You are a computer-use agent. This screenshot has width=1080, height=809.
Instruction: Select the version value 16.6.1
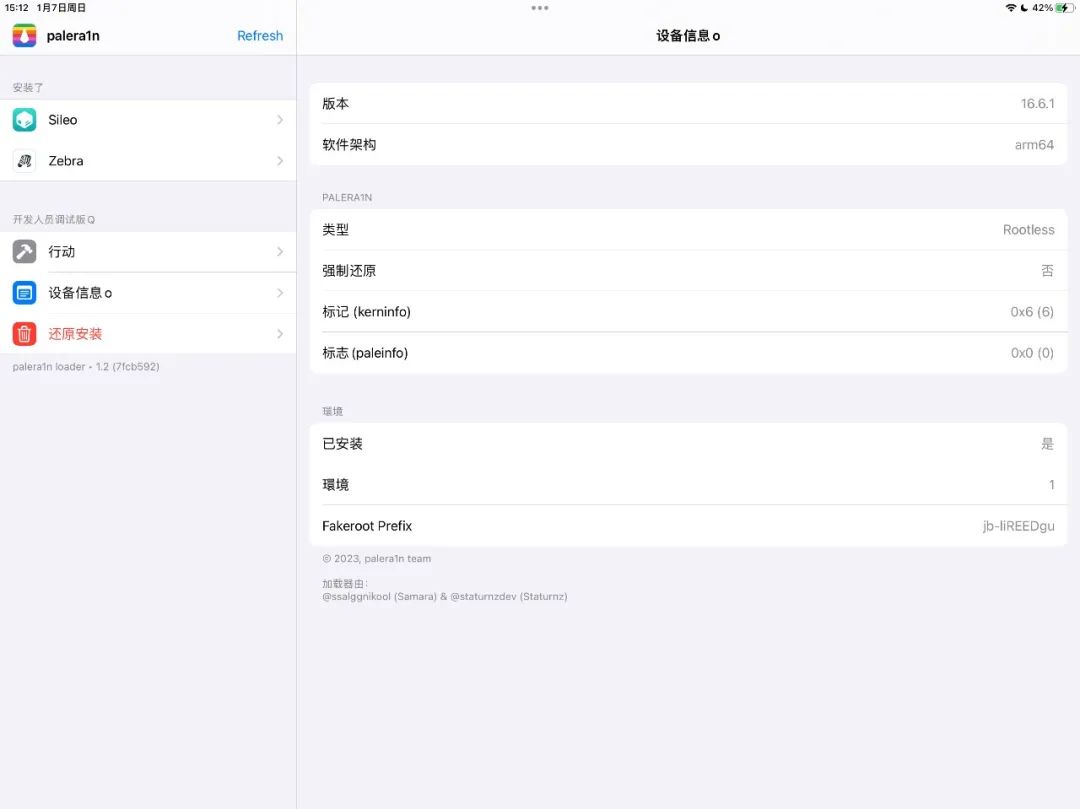pyautogui.click(x=1037, y=103)
